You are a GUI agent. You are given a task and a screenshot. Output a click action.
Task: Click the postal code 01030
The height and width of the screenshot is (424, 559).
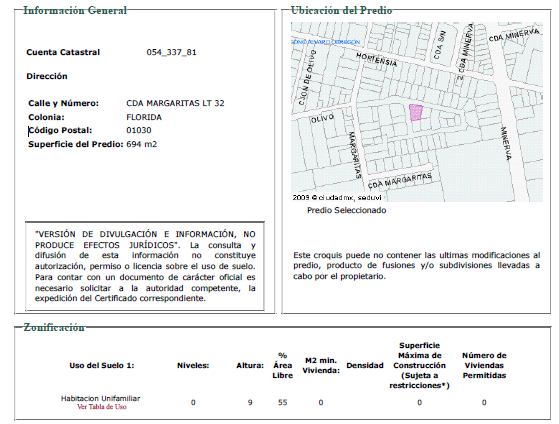tap(139, 131)
